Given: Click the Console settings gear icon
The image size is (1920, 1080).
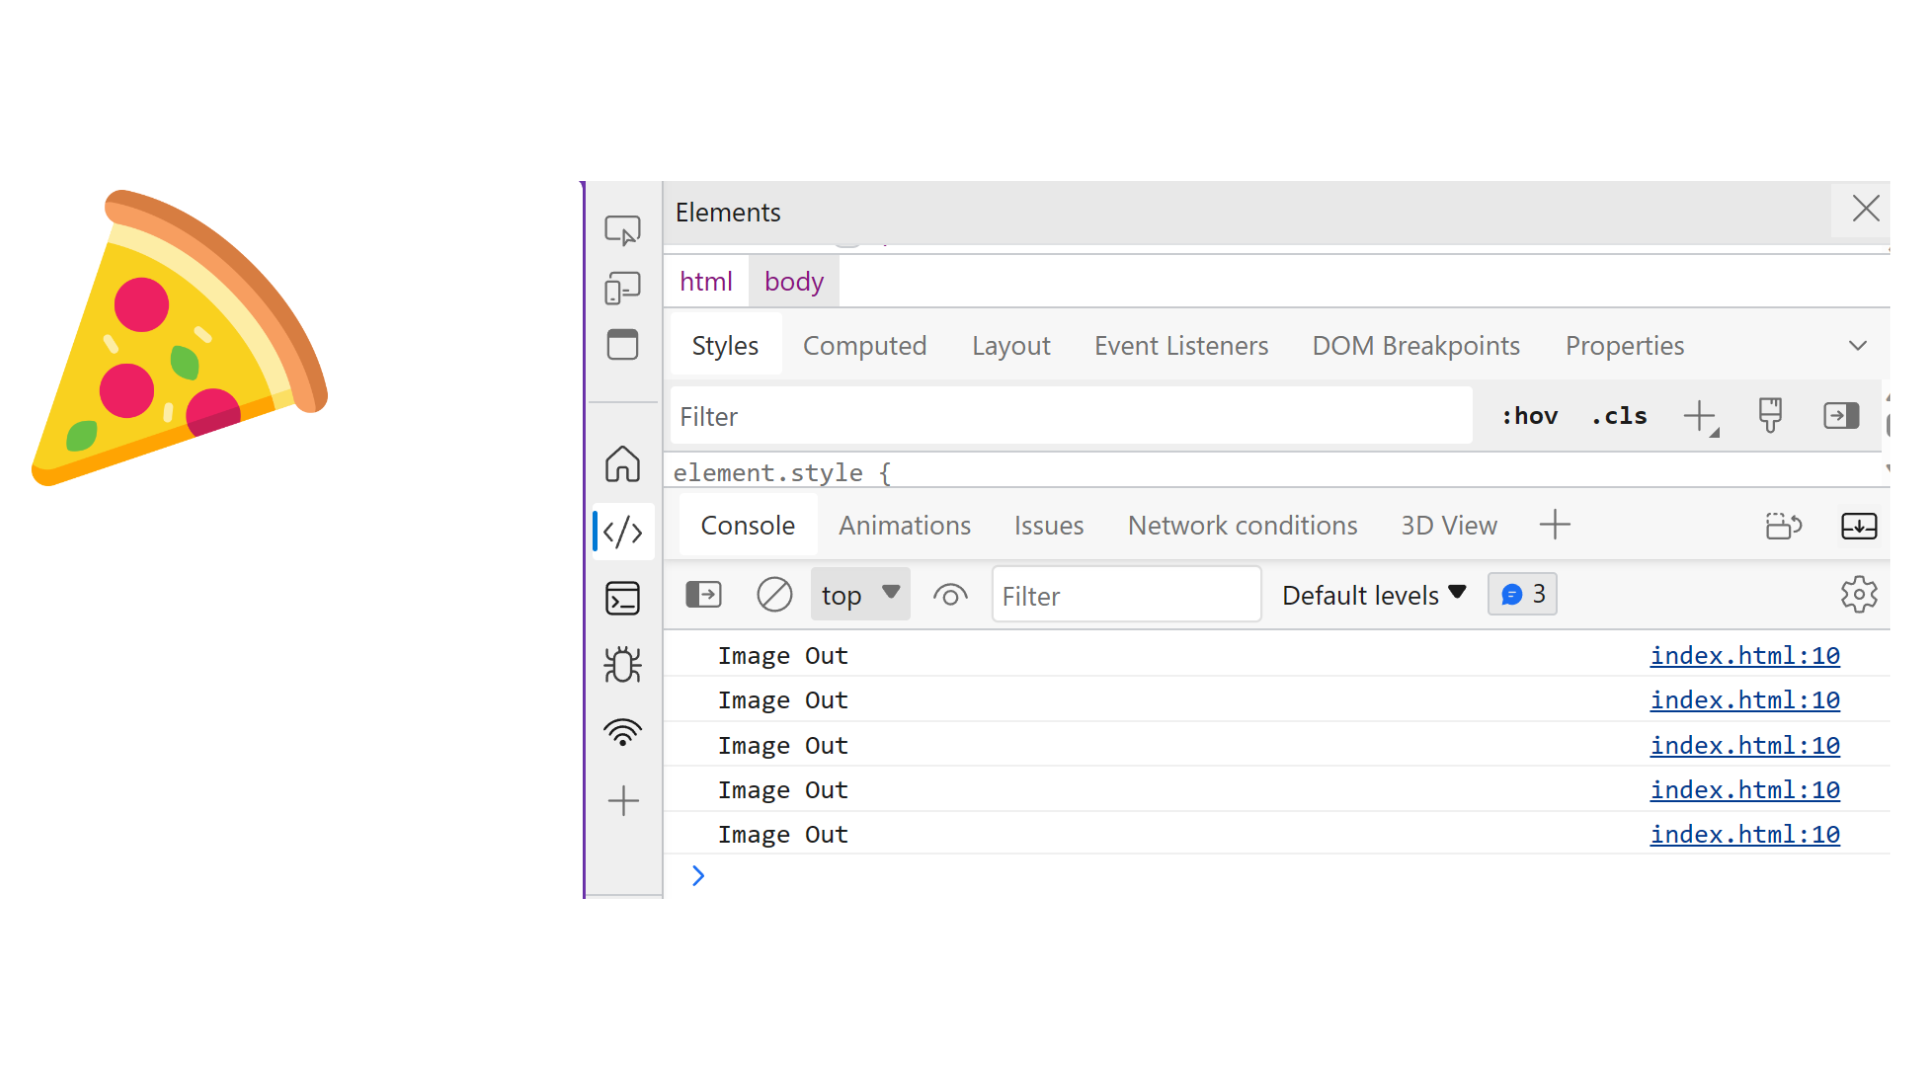Looking at the screenshot, I should click(1859, 595).
